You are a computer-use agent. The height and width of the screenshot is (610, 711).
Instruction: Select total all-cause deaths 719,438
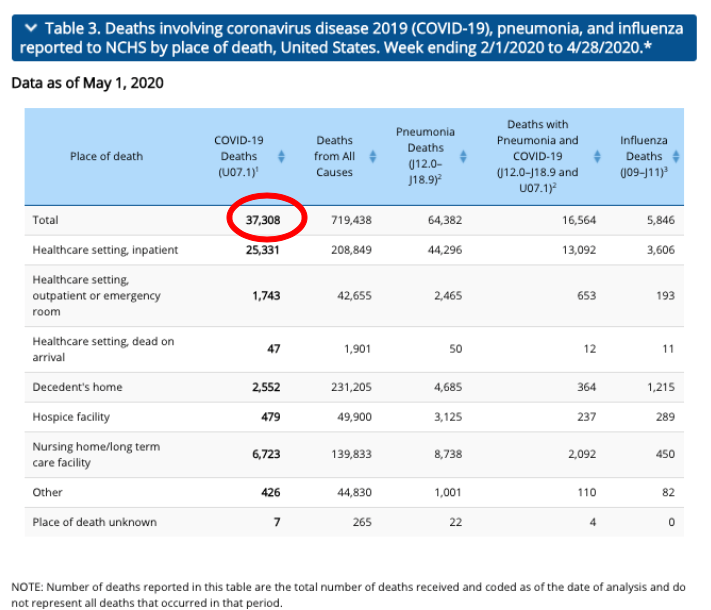point(351,220)
